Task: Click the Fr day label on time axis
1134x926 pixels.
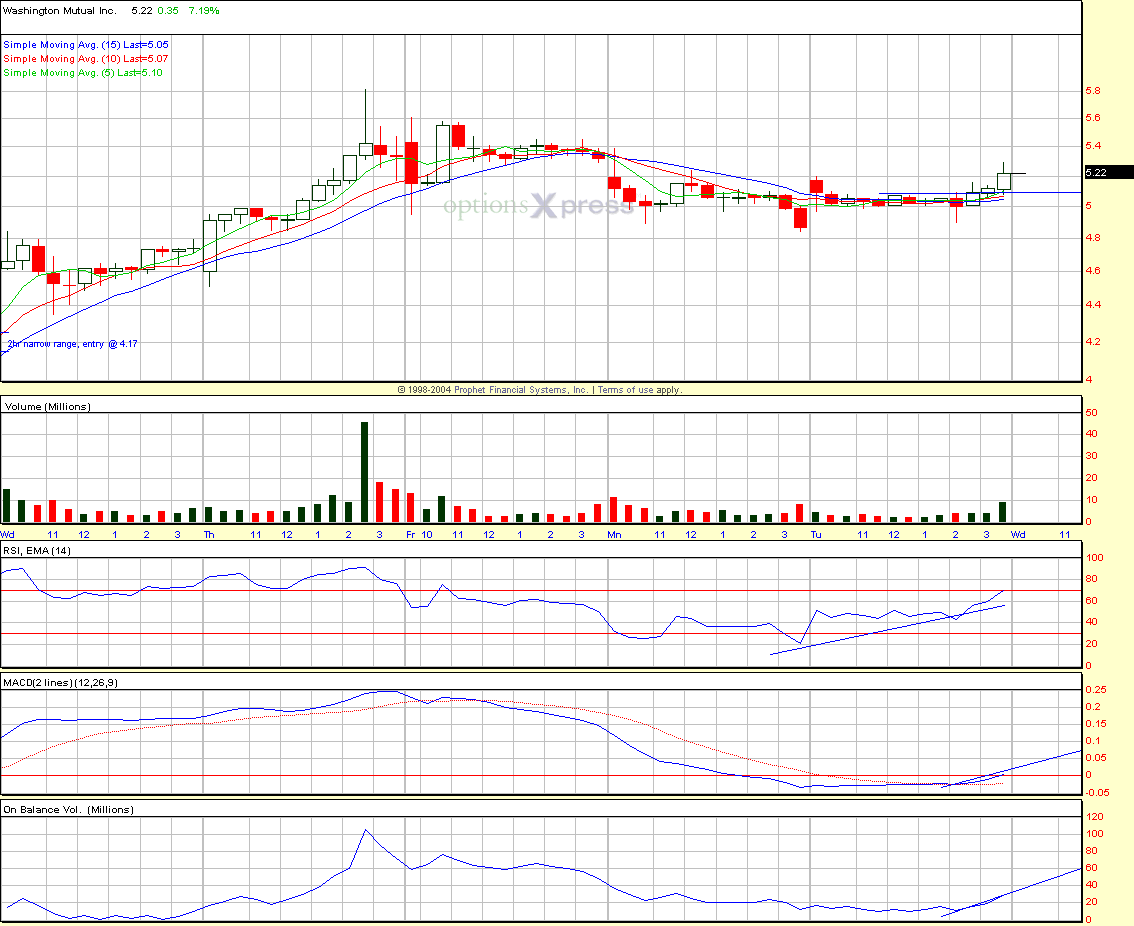Action: (x=410, y=535)
